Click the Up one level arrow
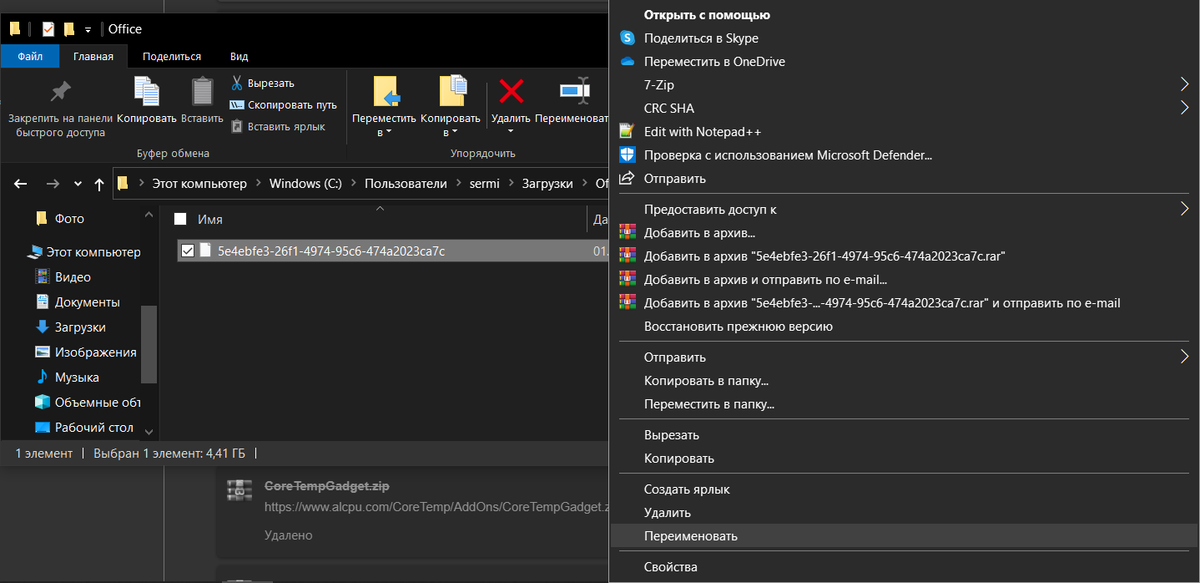This screenshot has height=583, width=1200. (x=99, y=184)
